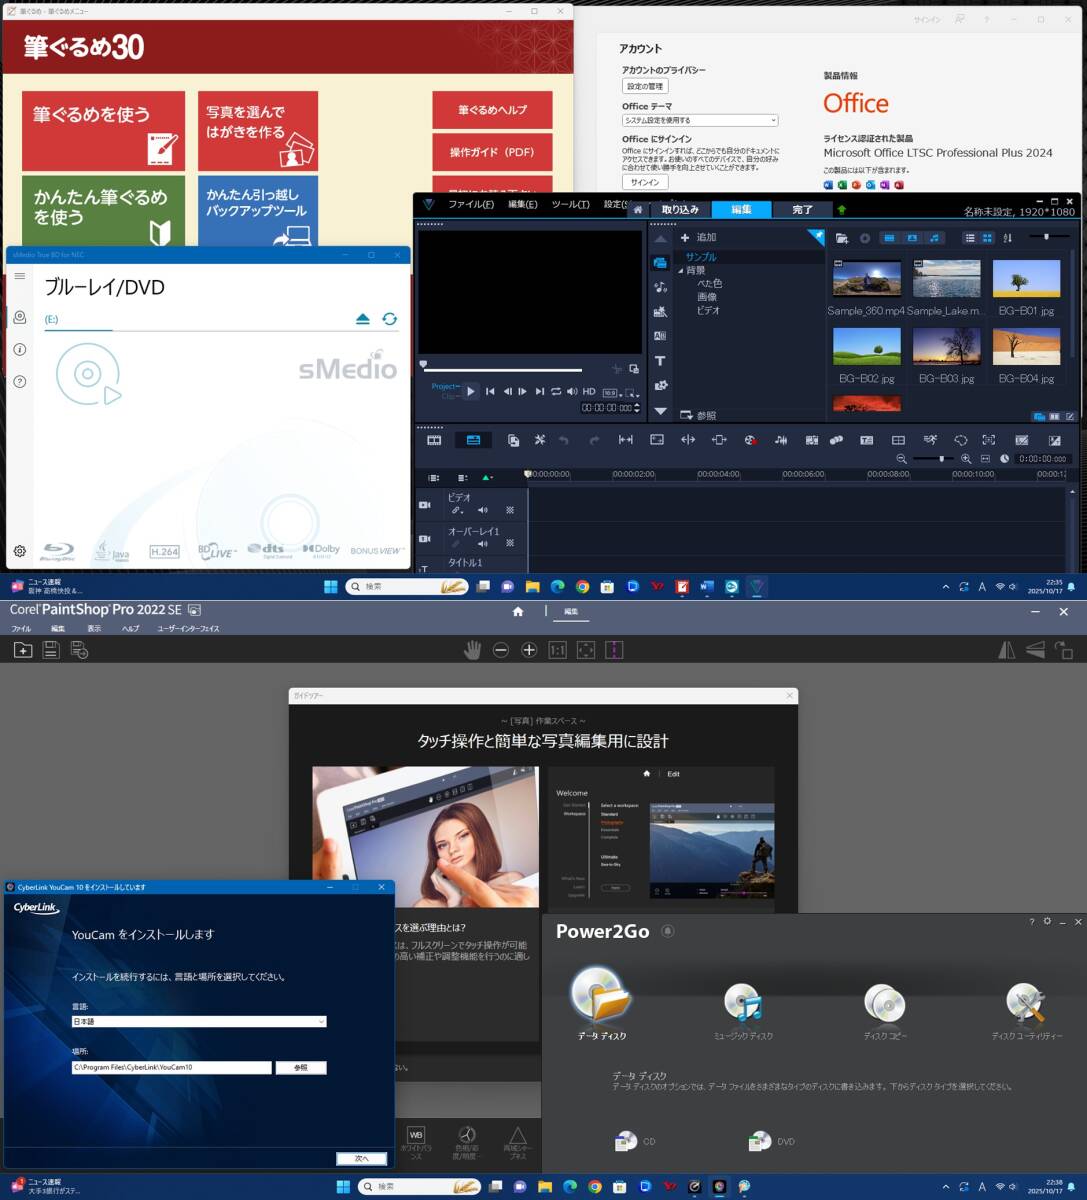Mute the ビデオ track audio
The image size is (1087, 1200).
click(482, 510)
